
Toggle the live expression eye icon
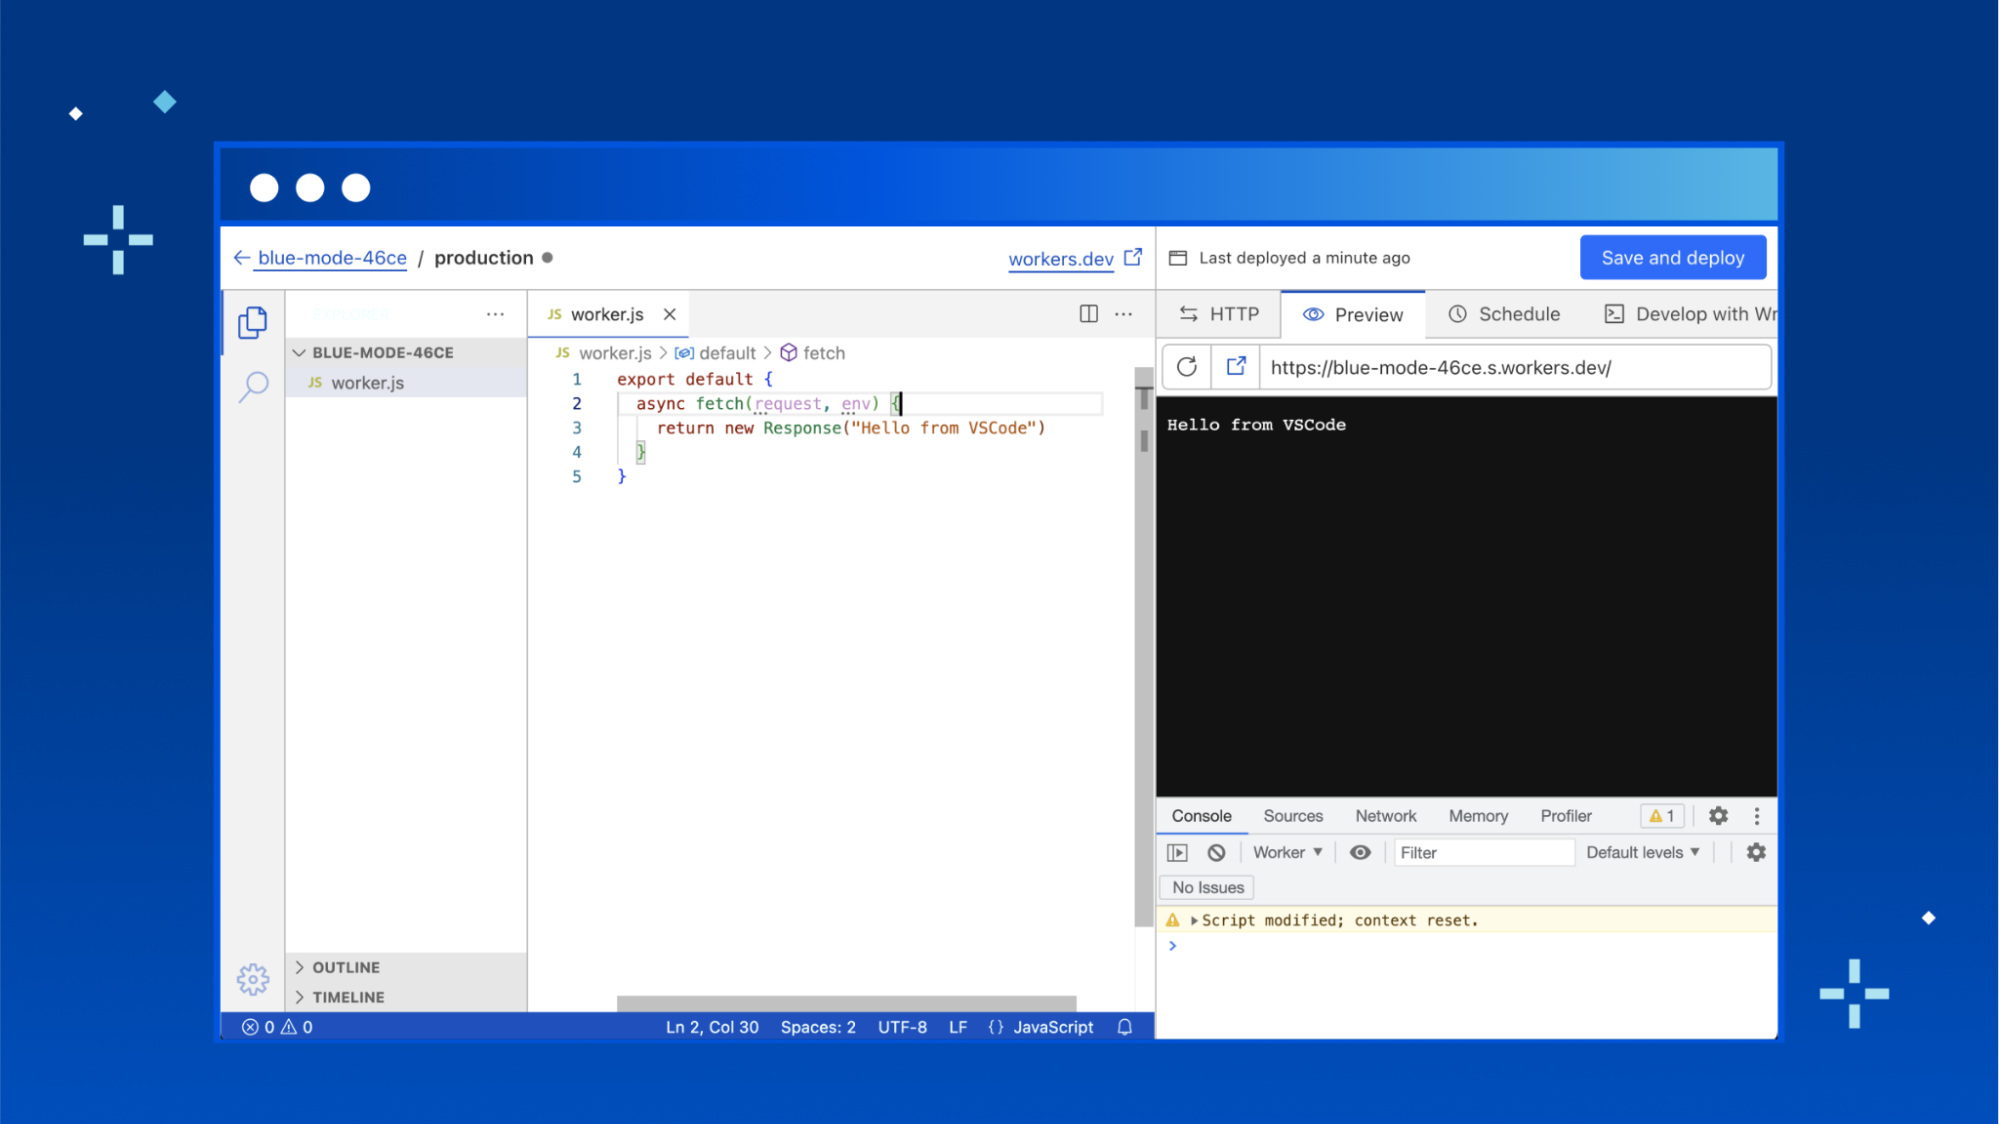(x=1360, y=852)
